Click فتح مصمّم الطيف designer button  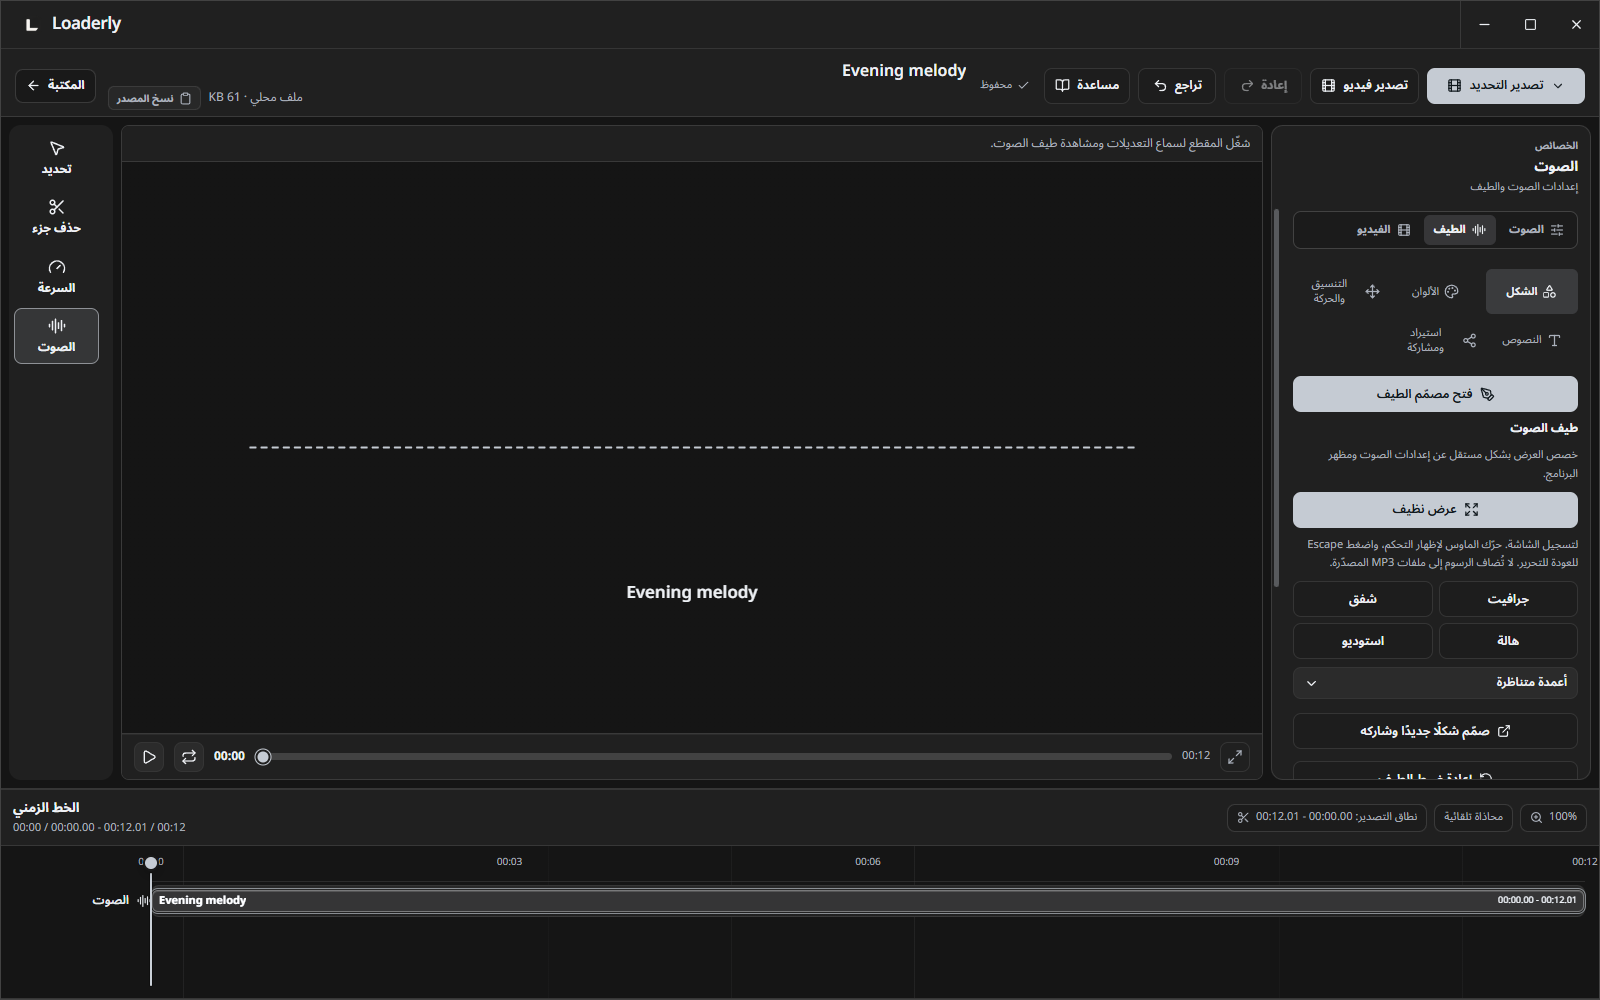click(x=1435, y=394)
